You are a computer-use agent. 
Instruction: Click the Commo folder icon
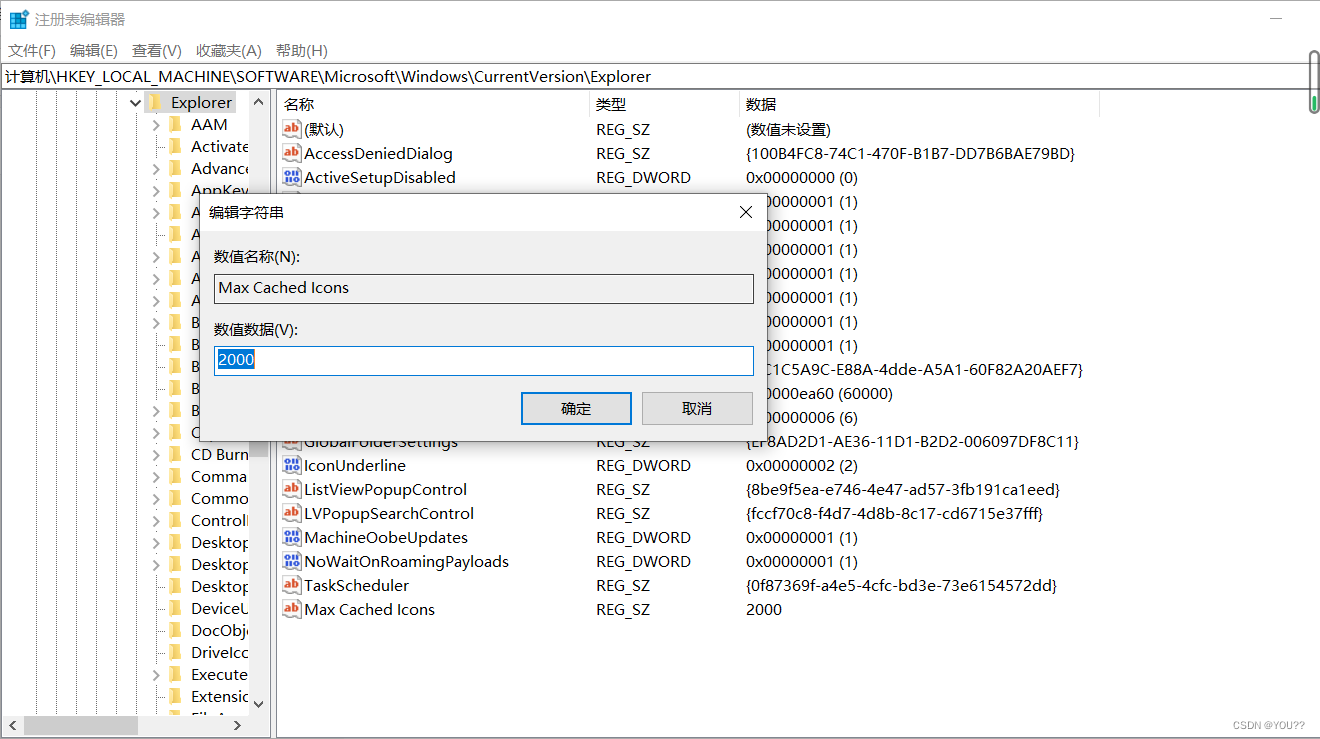point(175,498)
